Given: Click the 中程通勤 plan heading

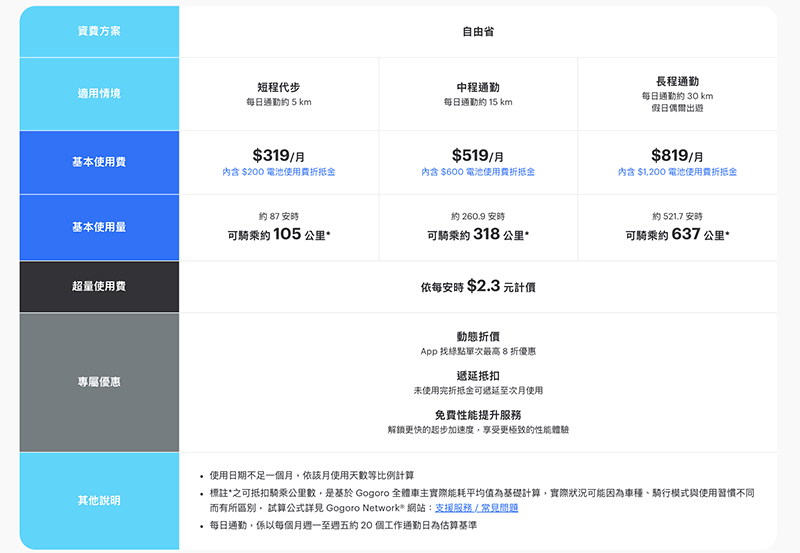Looking at the screenshot, I should click(x=478, y=87).
